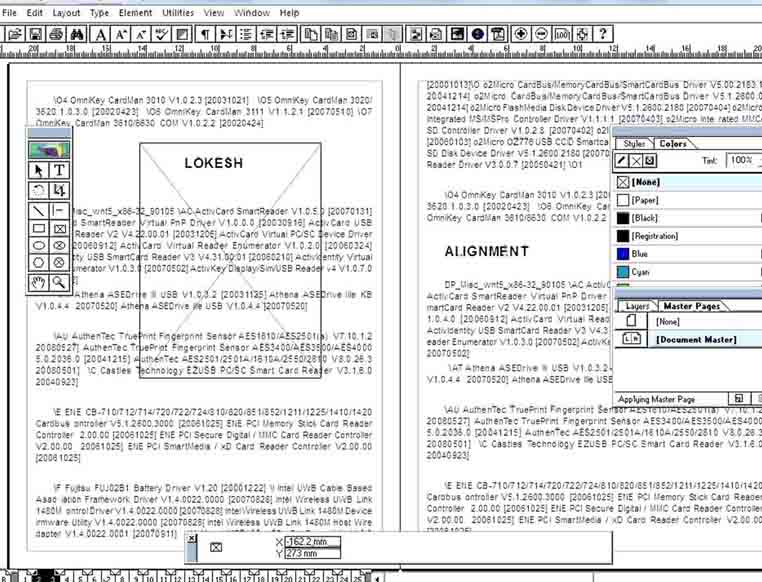Choose the [Registration] color entry

click(x=688, y=236)
